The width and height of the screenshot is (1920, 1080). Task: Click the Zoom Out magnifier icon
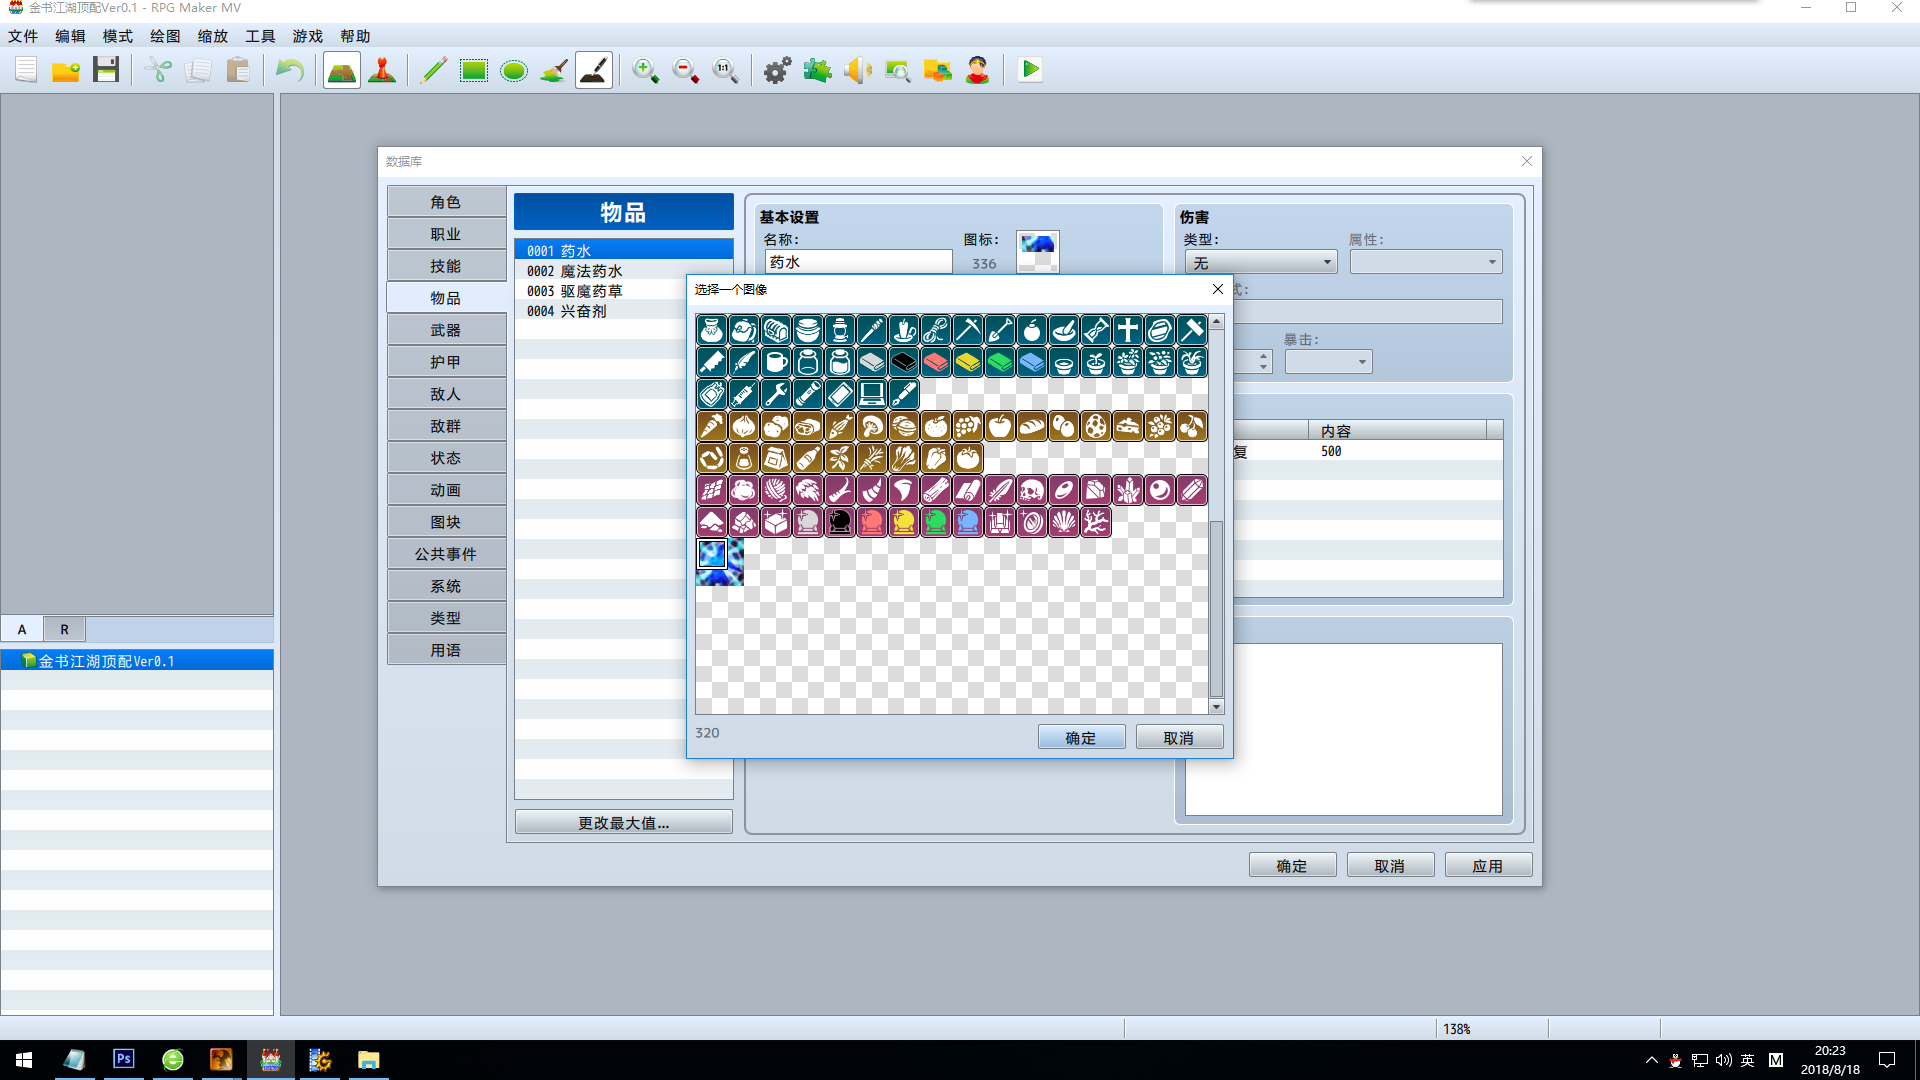click(686, 70)
